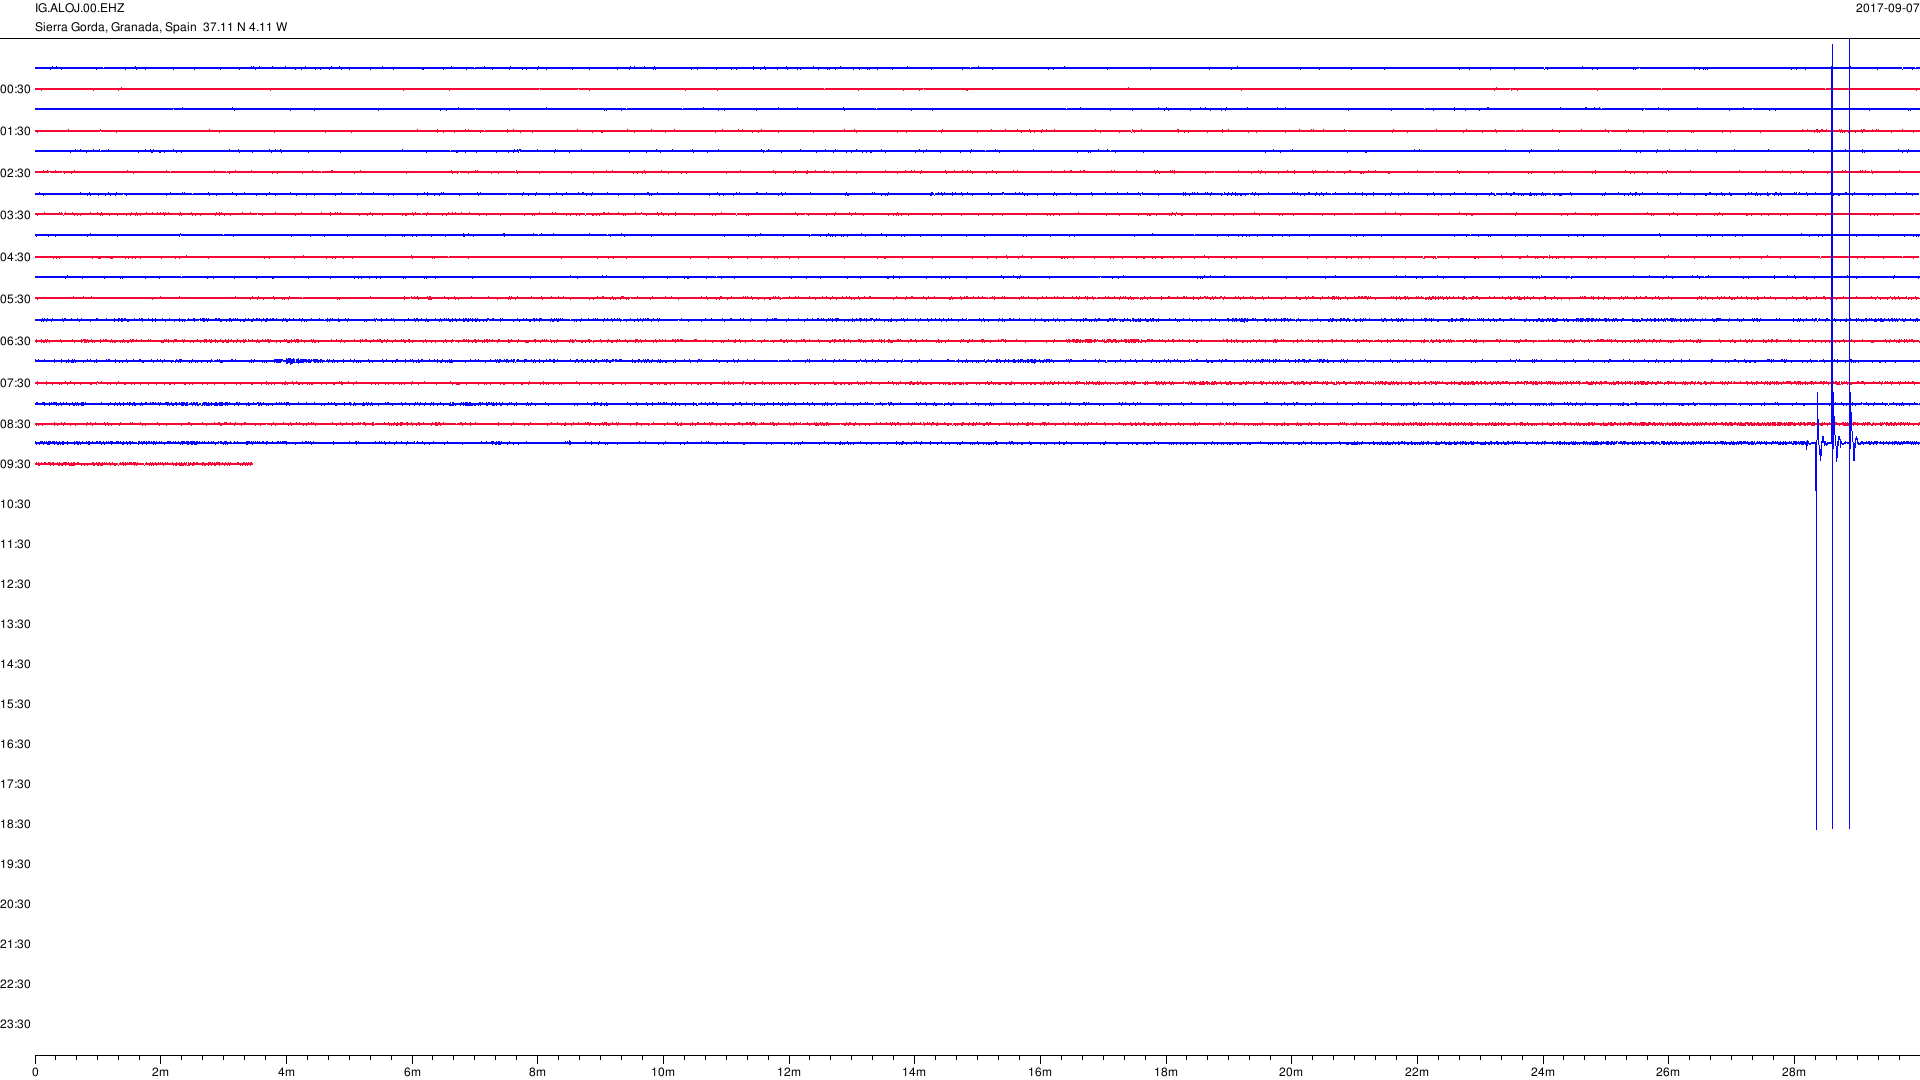The image size is (1920, 1080).
Task: Click the 0 minute axis label
Action: click(35, 1072)
